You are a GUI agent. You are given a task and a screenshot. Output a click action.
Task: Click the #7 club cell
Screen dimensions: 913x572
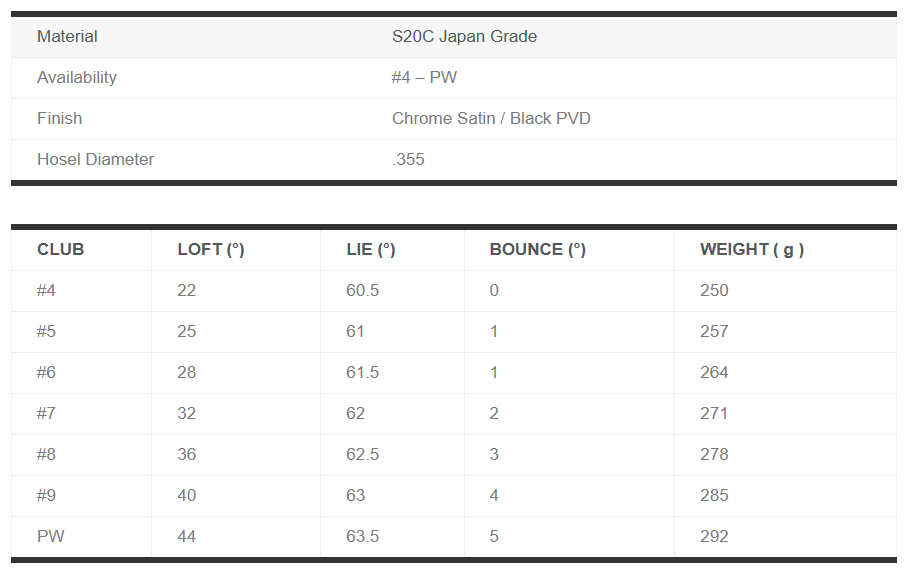point(46,414)
